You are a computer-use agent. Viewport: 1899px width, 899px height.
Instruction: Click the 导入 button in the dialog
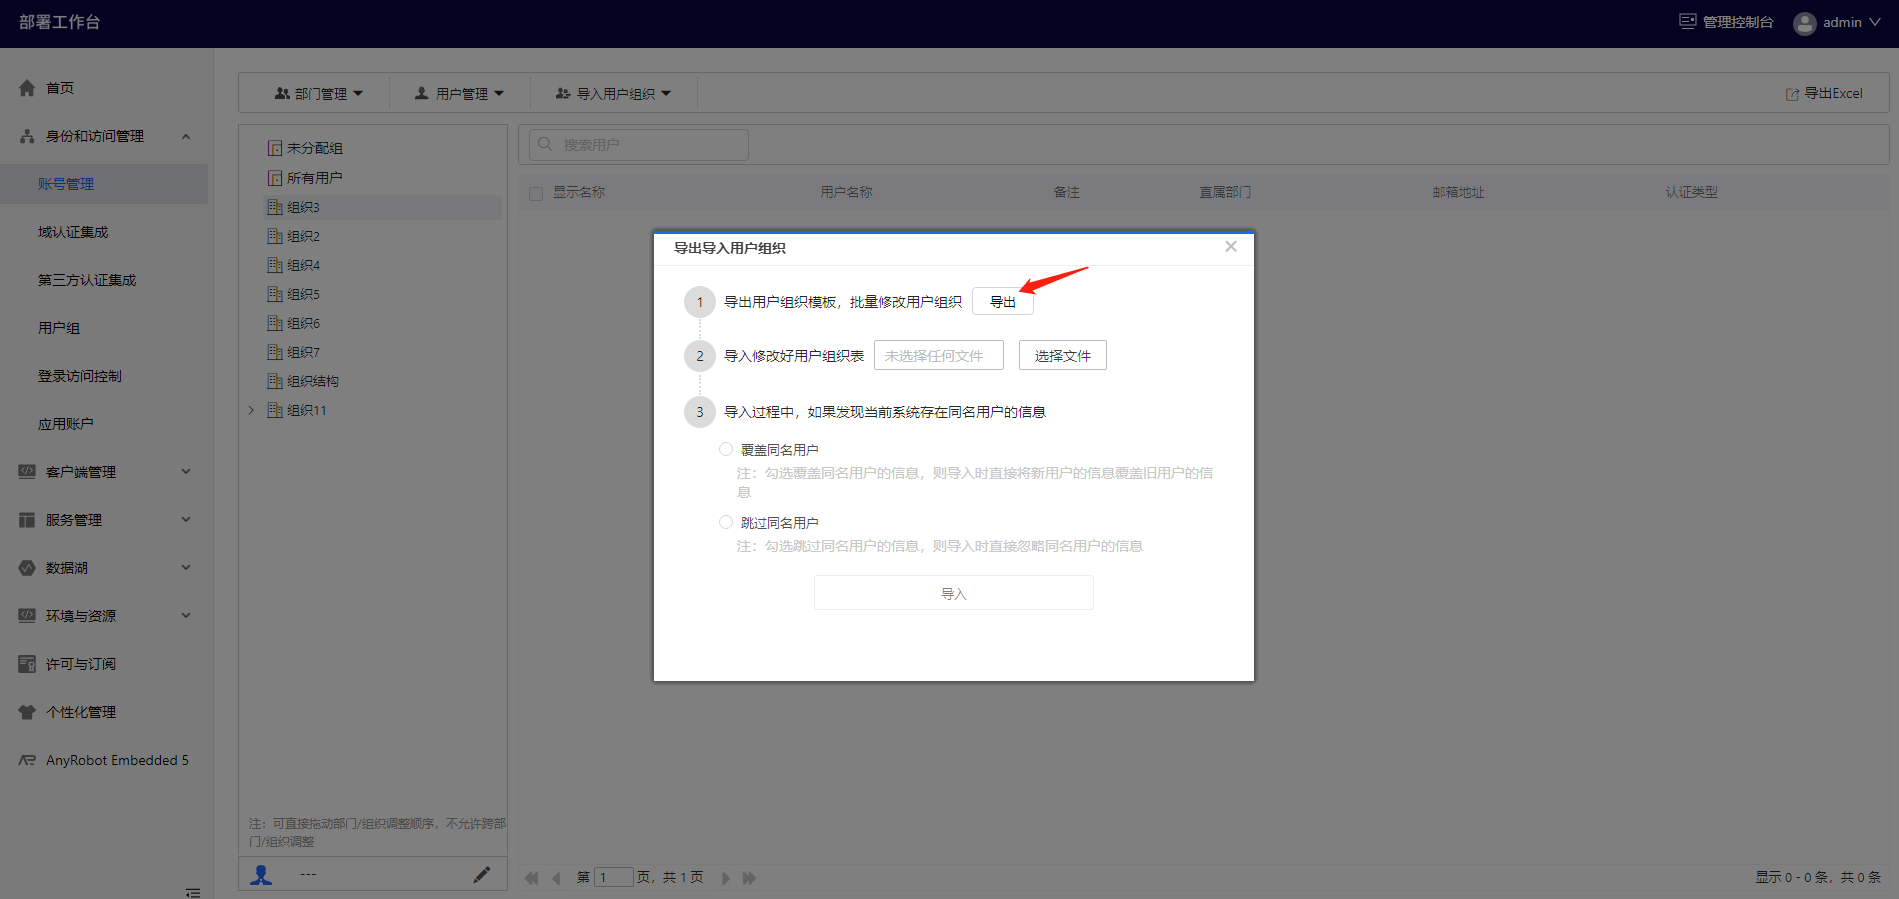coord(954,593)
